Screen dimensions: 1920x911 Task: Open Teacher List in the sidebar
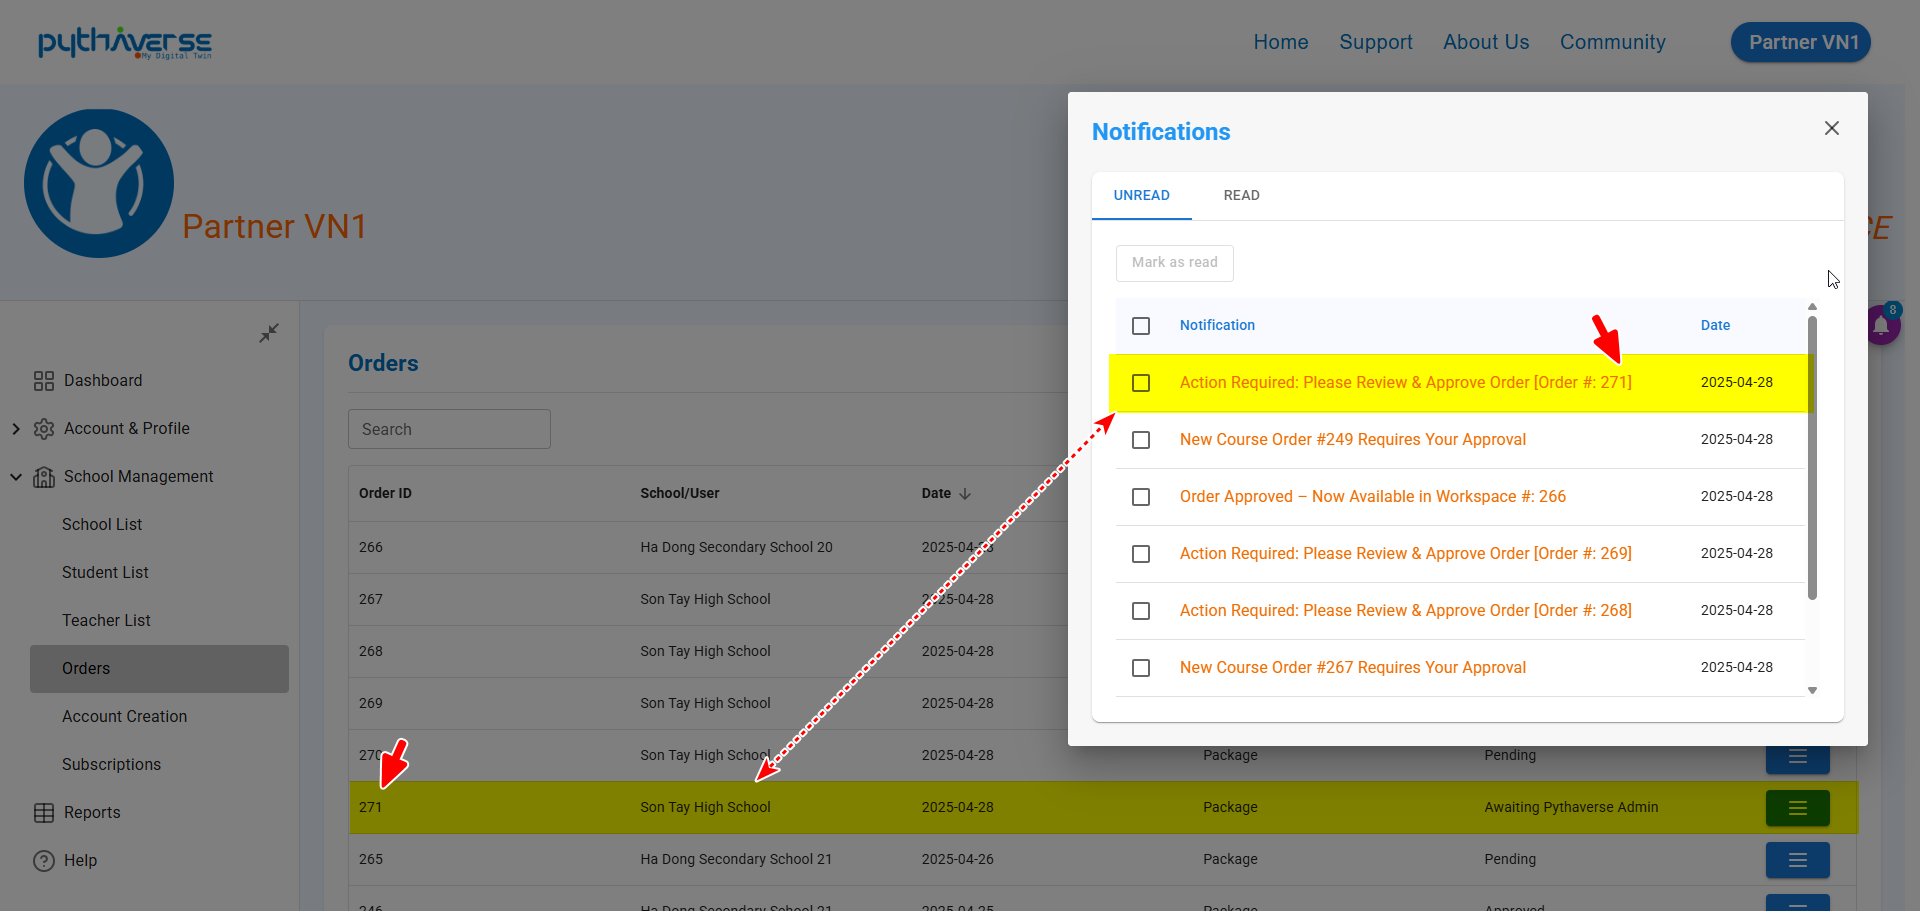click(x=106, y=621)
